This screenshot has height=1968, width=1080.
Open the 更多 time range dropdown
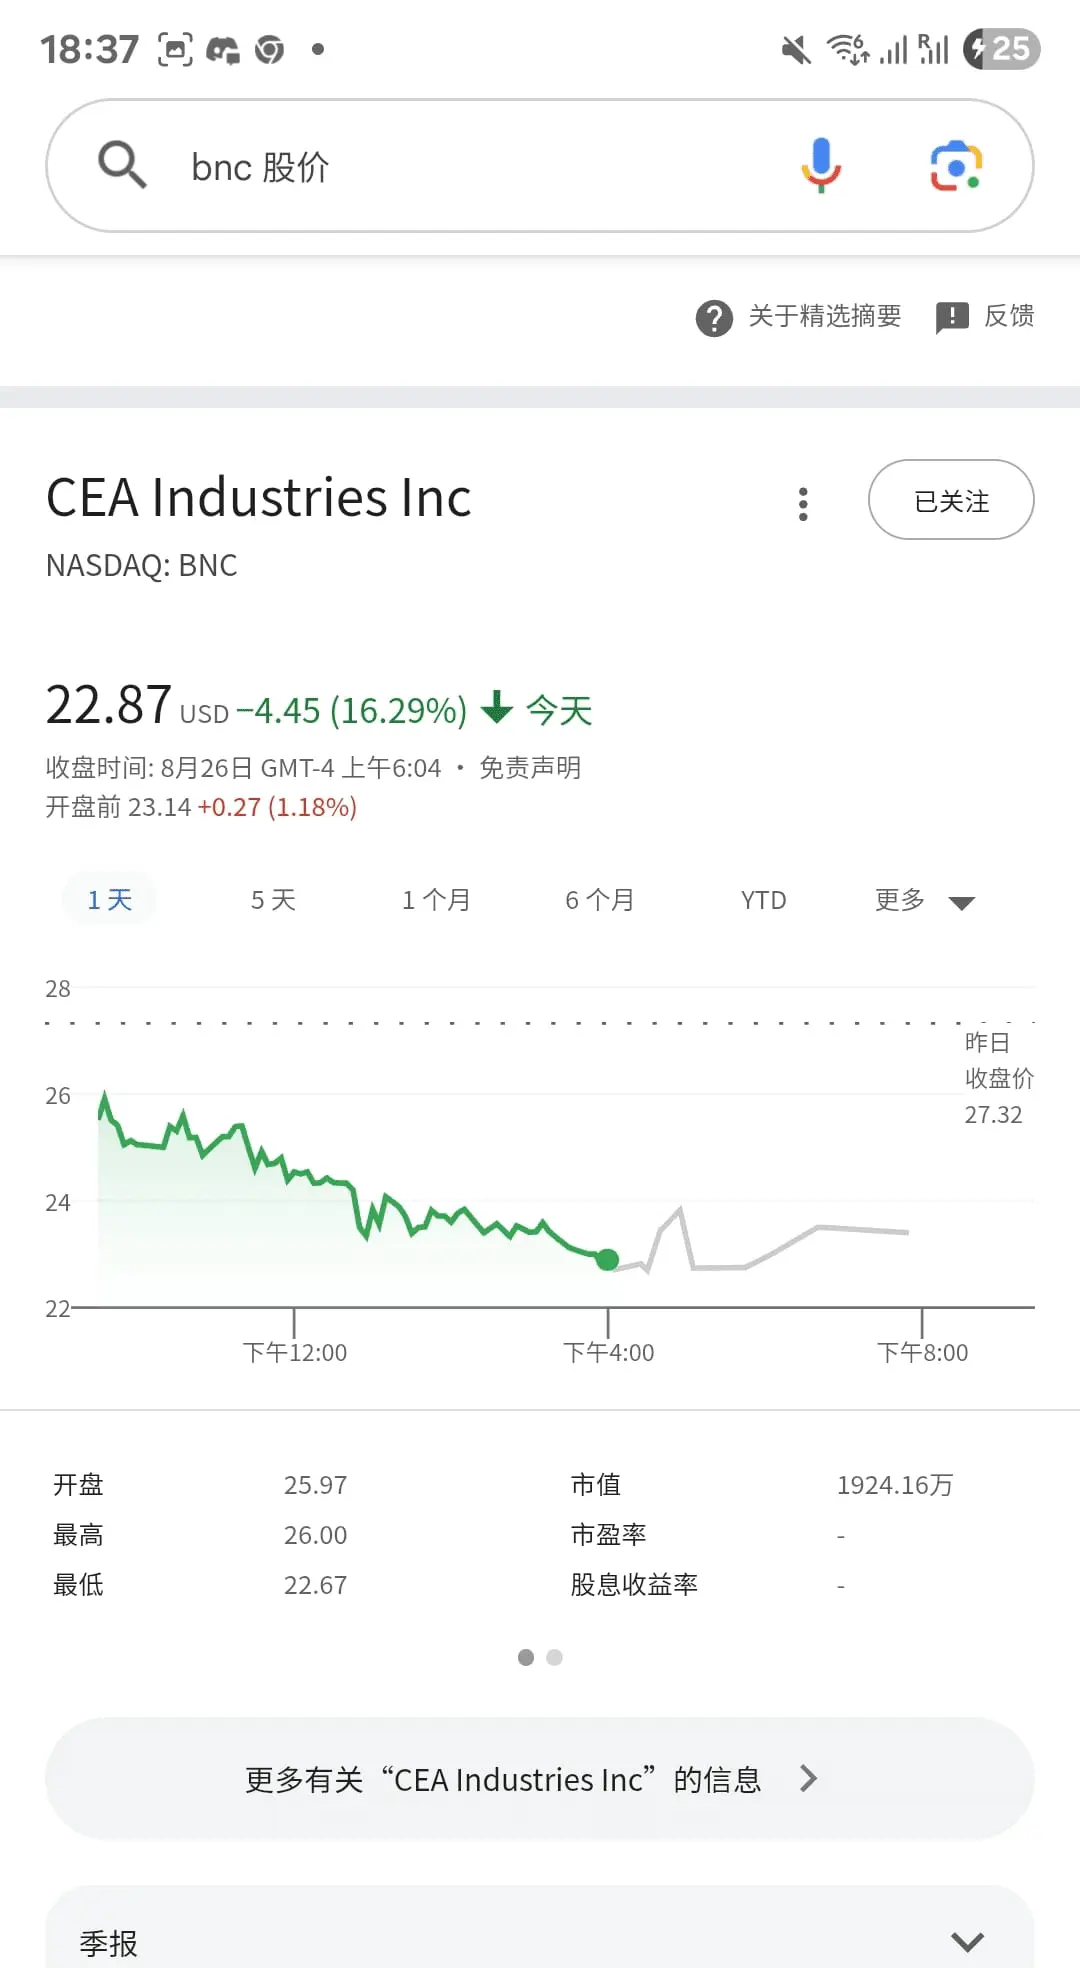coord(924,900)
